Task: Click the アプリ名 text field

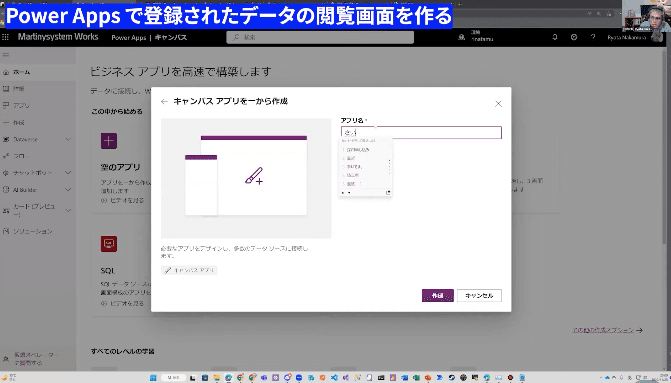Action: (x=421, y=133)
